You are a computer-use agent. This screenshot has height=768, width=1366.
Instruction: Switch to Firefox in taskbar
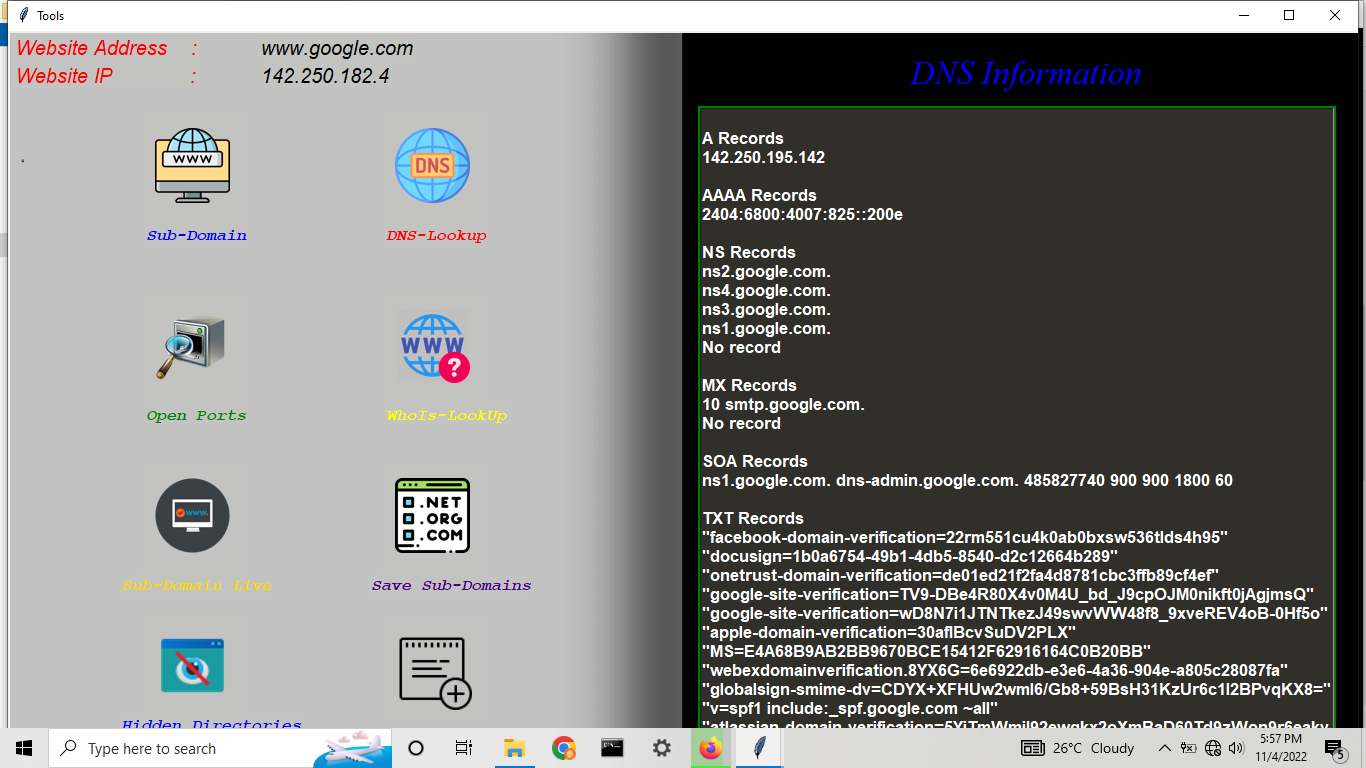pos(710,748)
